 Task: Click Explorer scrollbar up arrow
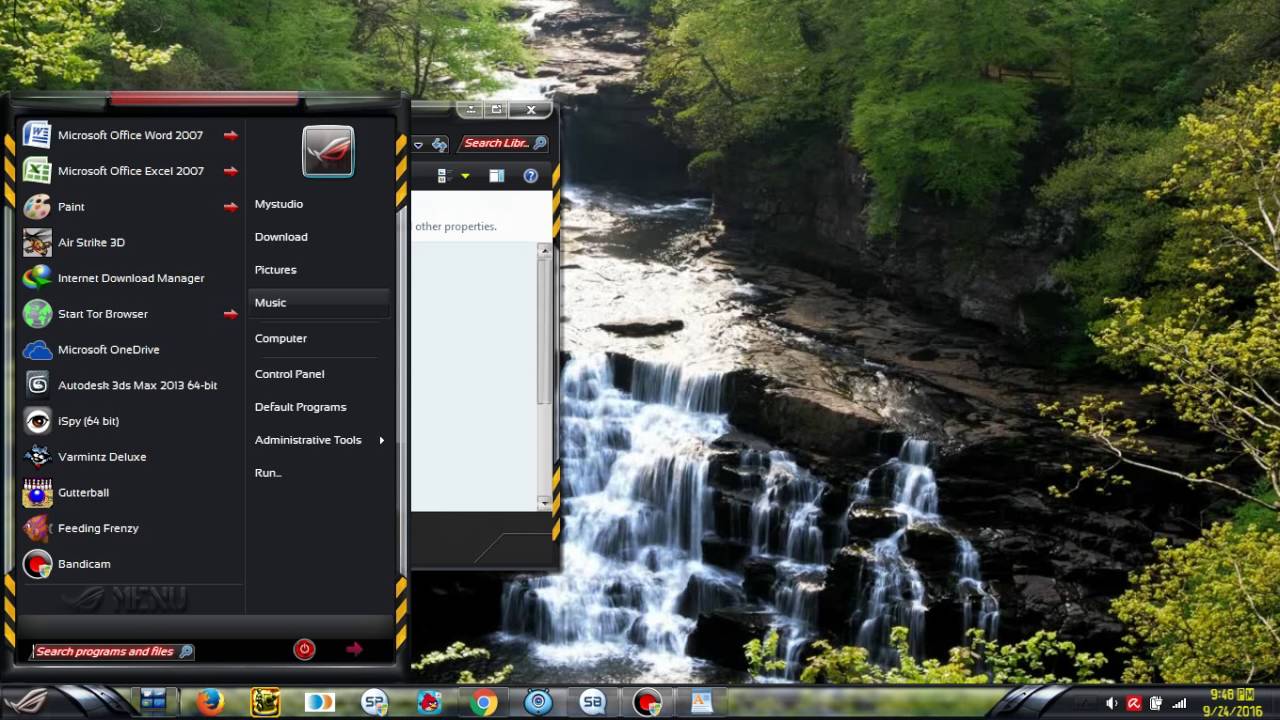point(544,251)
